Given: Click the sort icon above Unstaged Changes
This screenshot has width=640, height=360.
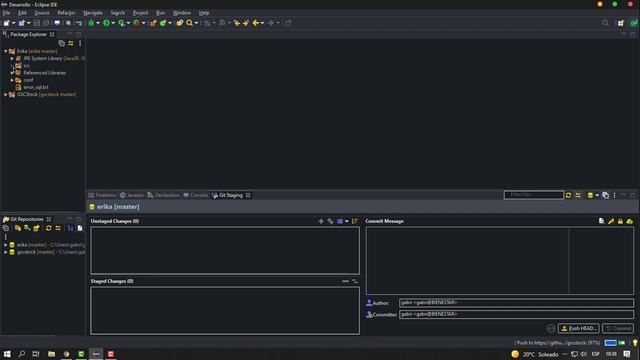Looking at the screenshot, I should point(355,221).
